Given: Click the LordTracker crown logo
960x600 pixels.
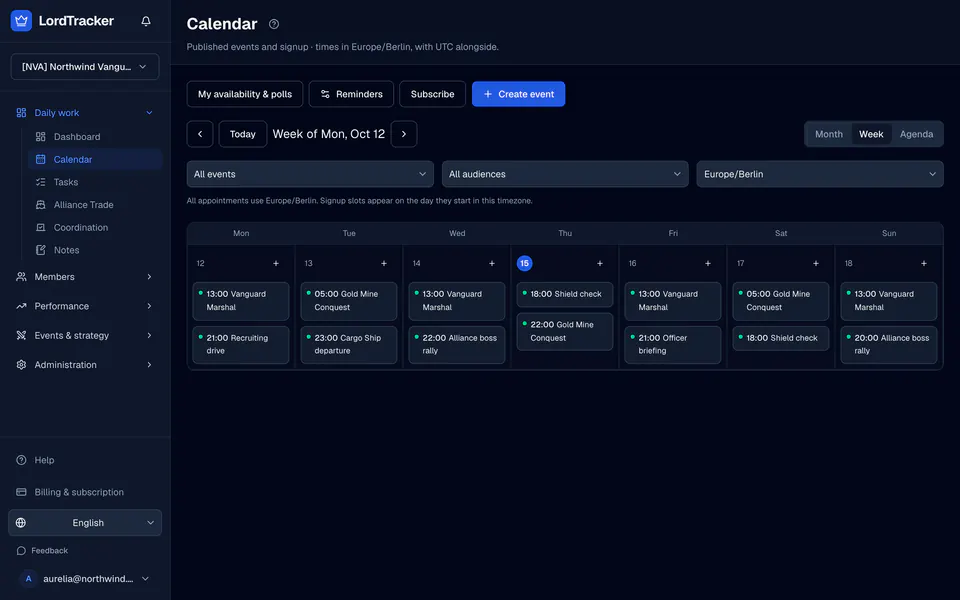Looking at the screenshot, I should coord(21,21).
